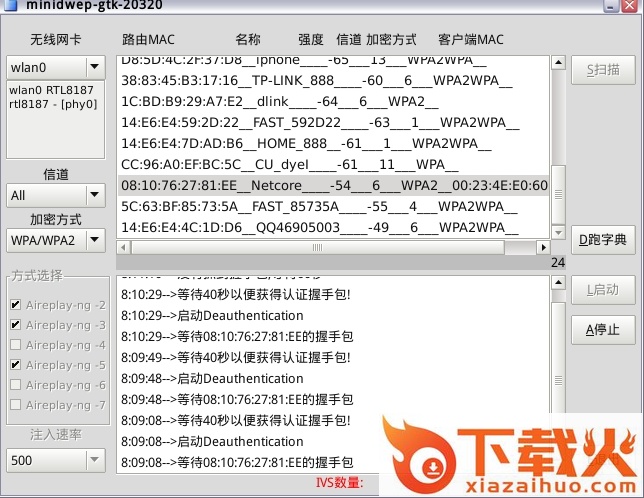Viewport: 644px width, 498px height.
Task: Select the TP-LINK_888 network row
Action: (333, 80)
